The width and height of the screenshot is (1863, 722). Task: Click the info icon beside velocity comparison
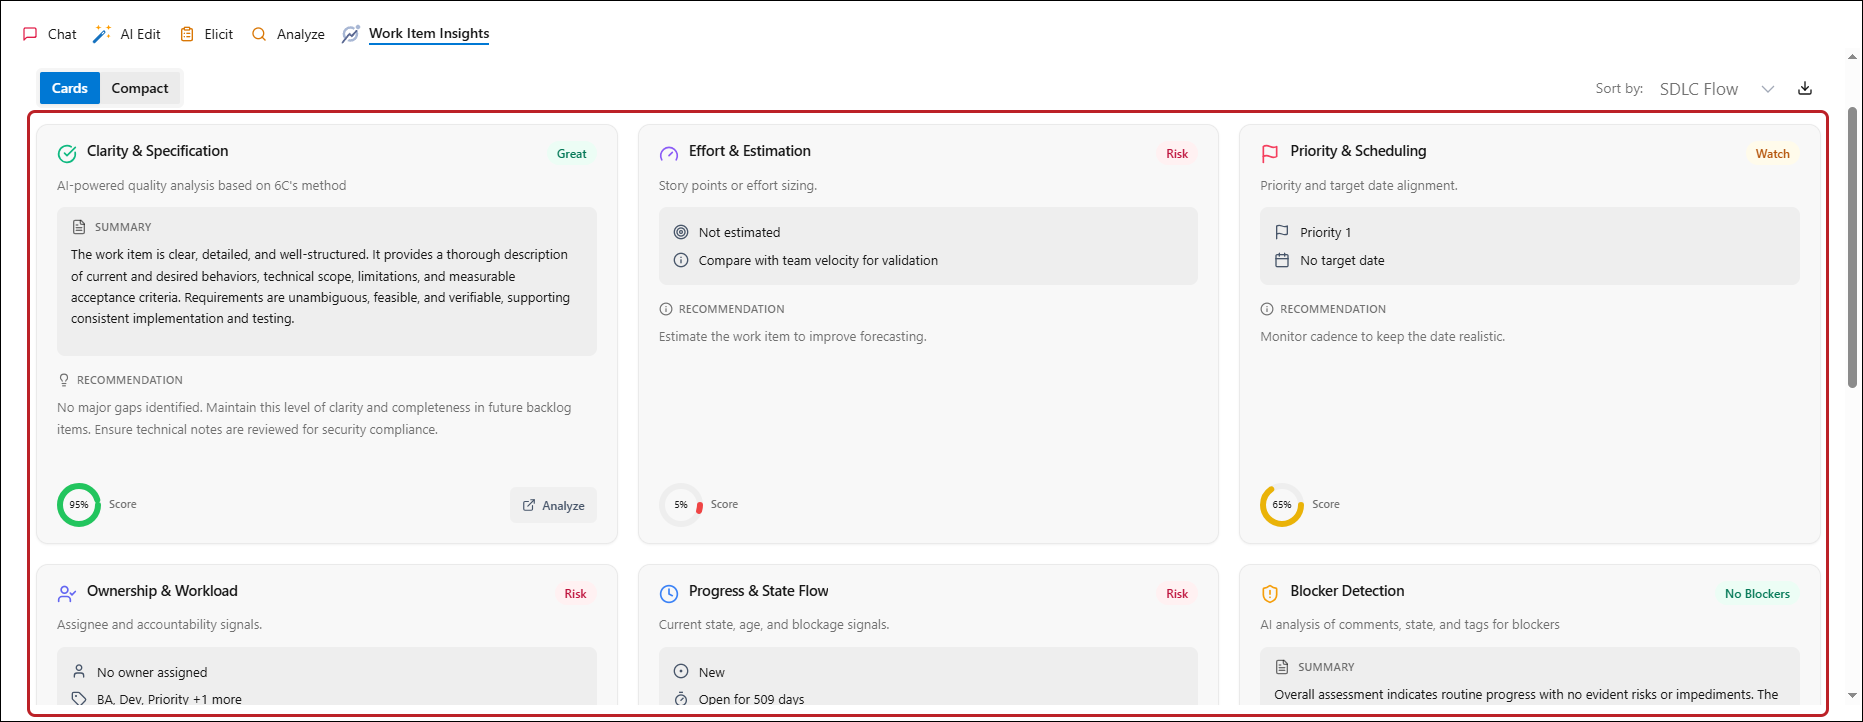tap(681, 260)
